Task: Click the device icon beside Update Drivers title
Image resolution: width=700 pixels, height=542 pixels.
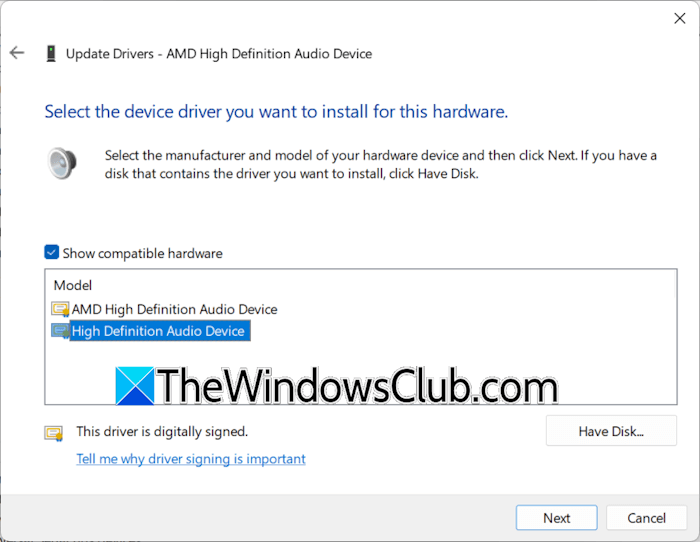Action: [x=51, y=54]
